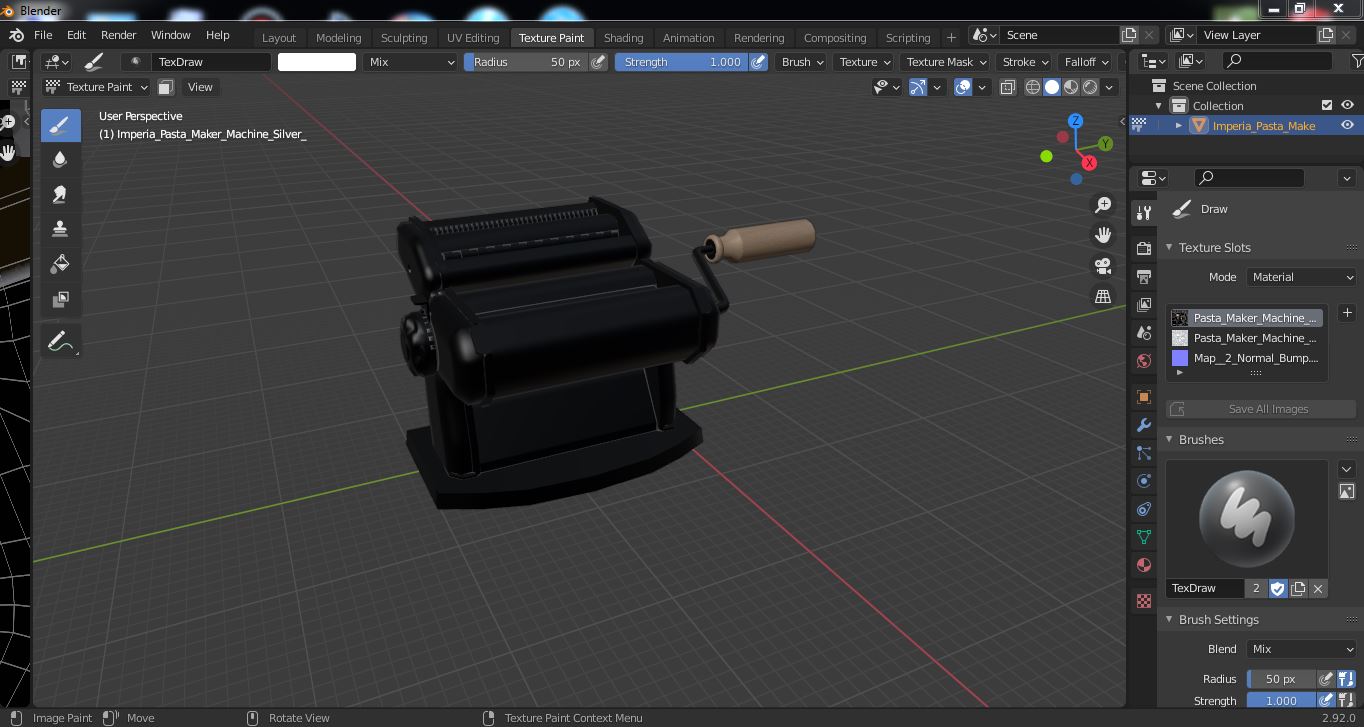Open the Brush Settings Blend Mix dropdown
Viewport: 1364px width, 727px height.
tap(1302, 649)
